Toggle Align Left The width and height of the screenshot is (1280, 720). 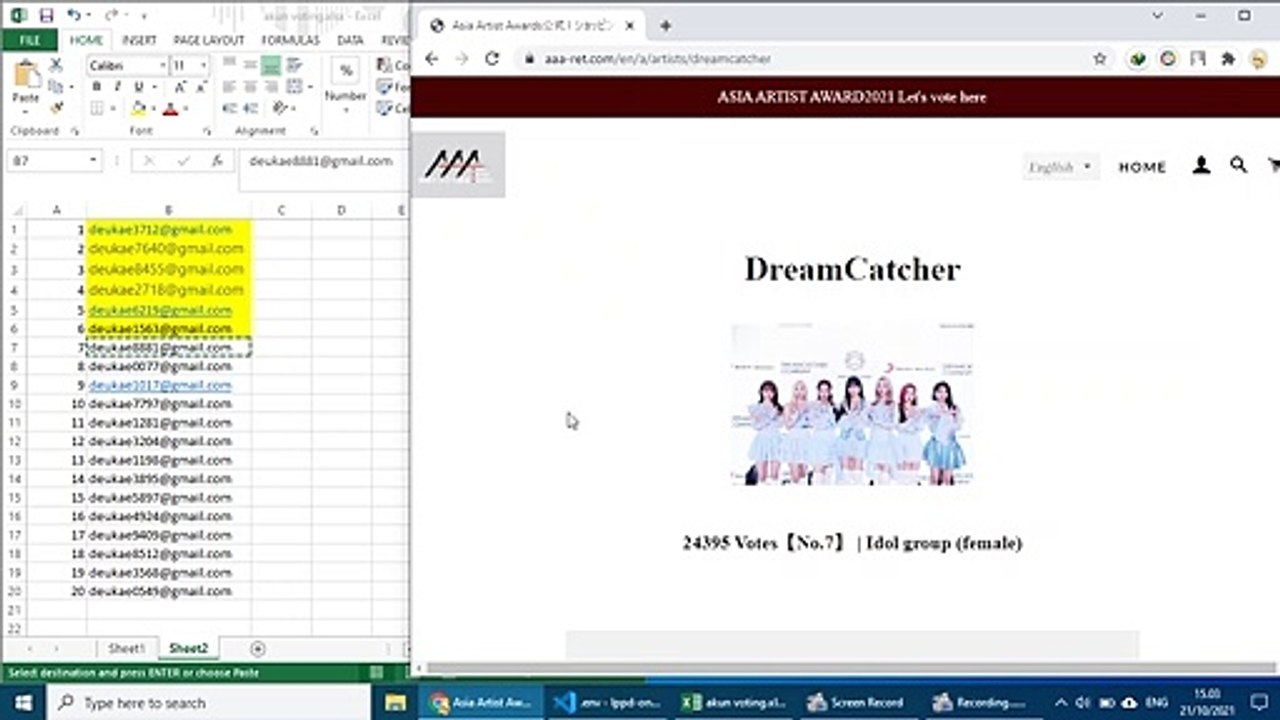tap(229, 87)
